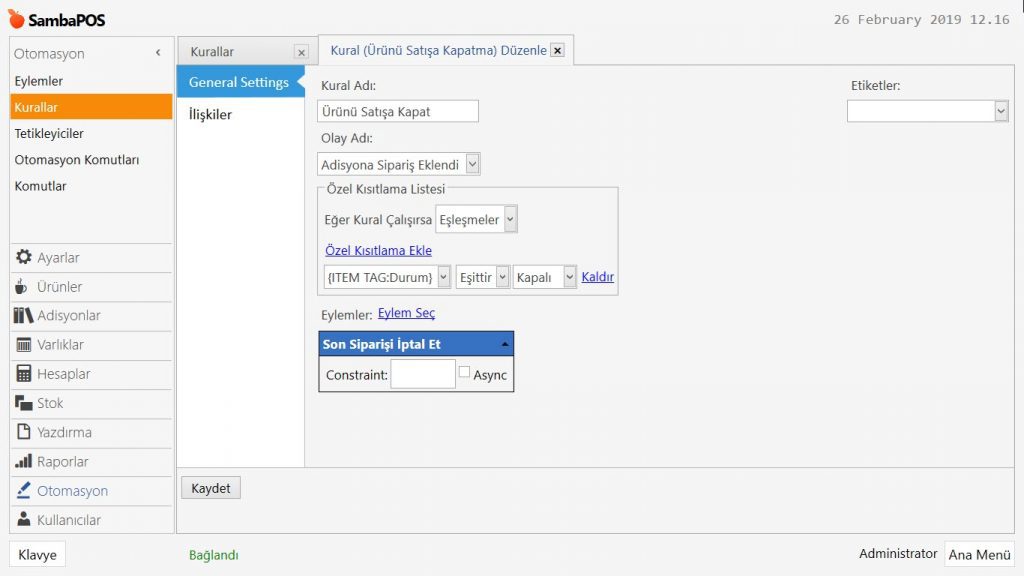The width and height of the screenshot is (1024, 576).
Task: Click the Özel Kısıtlama Ekle link
Action: click(378, 250)
